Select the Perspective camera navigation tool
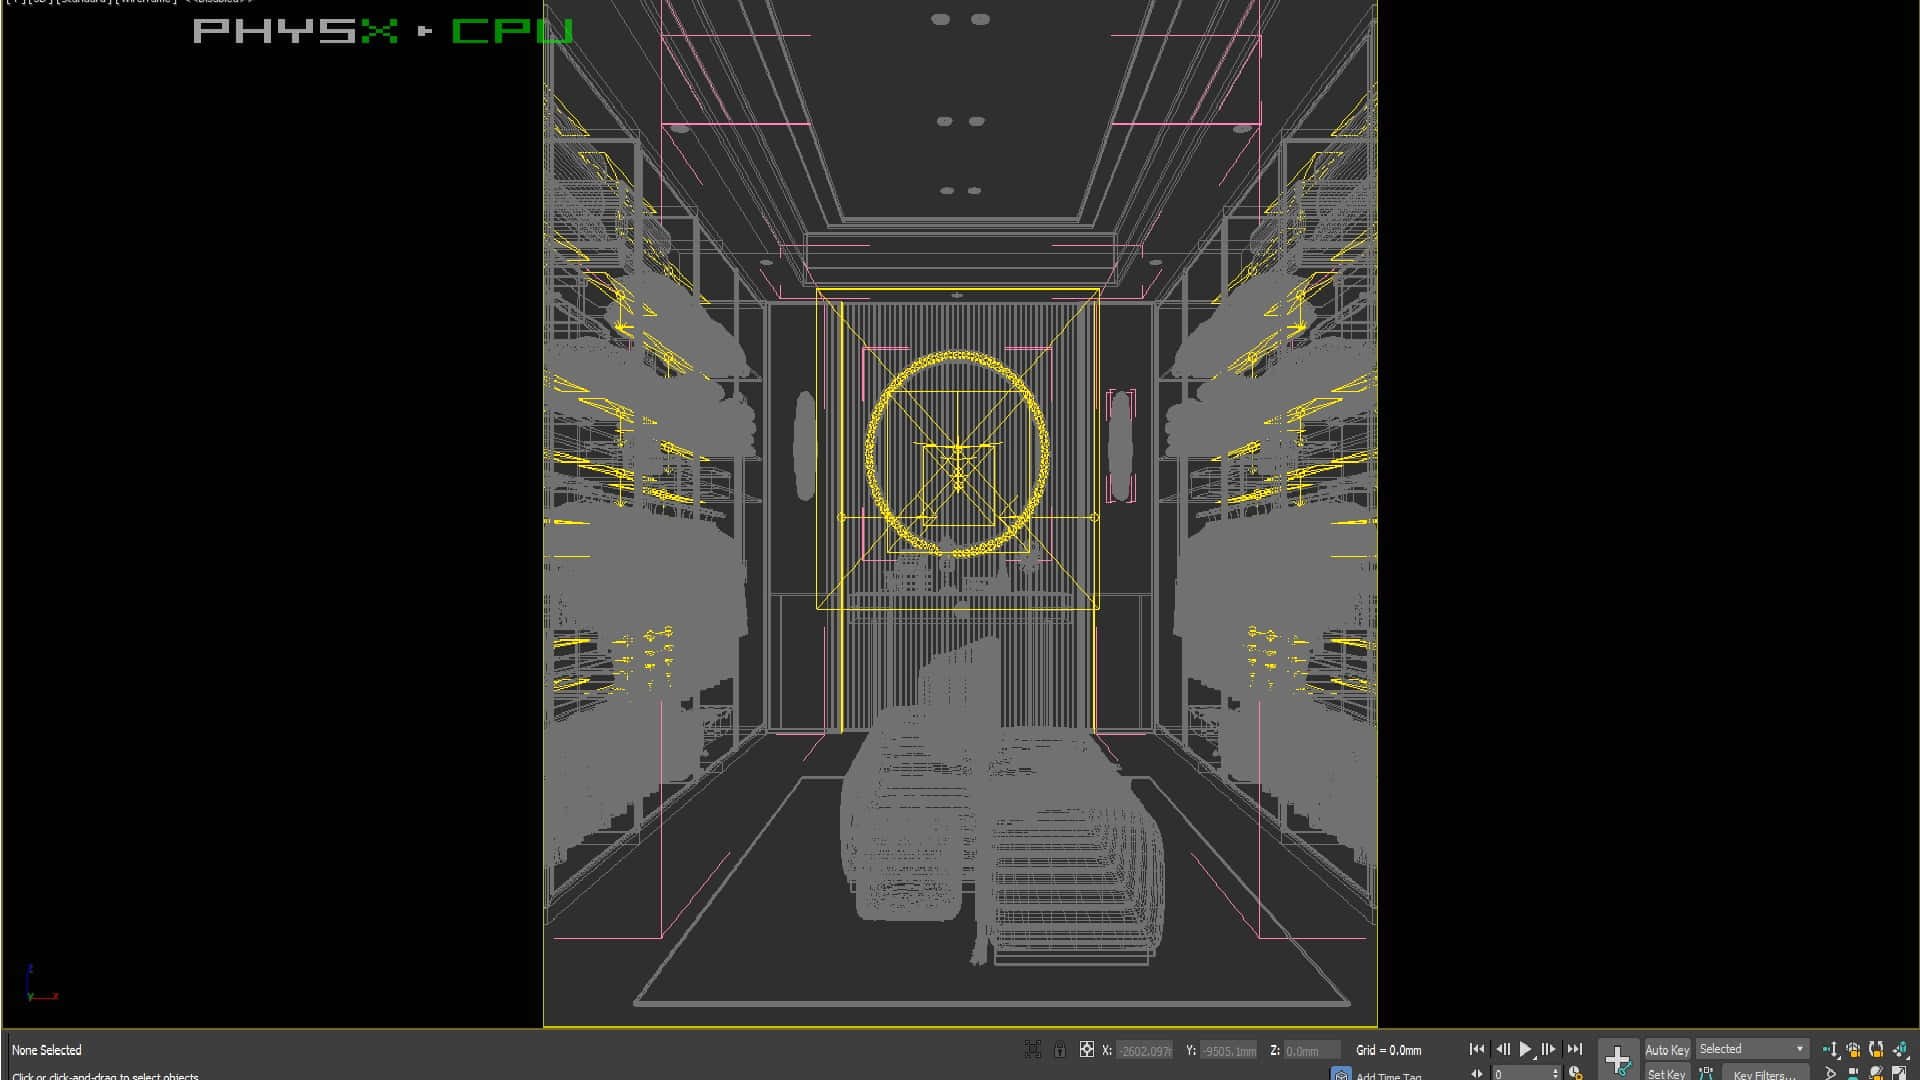Screen dimensions: 1920x1080 click(x=1854, y=1049)
